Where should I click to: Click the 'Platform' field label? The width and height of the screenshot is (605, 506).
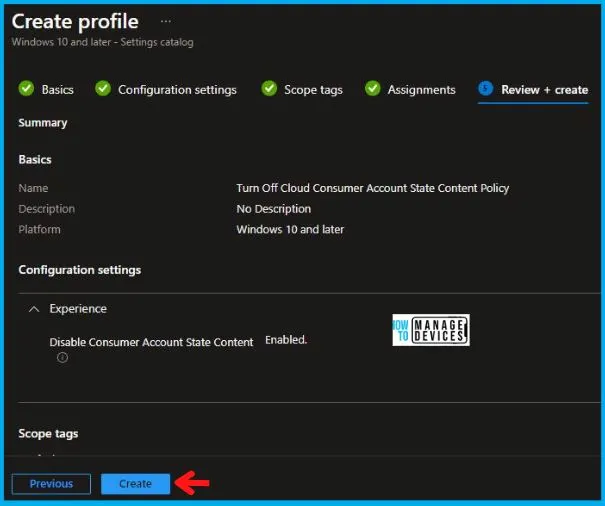point(39,230)
